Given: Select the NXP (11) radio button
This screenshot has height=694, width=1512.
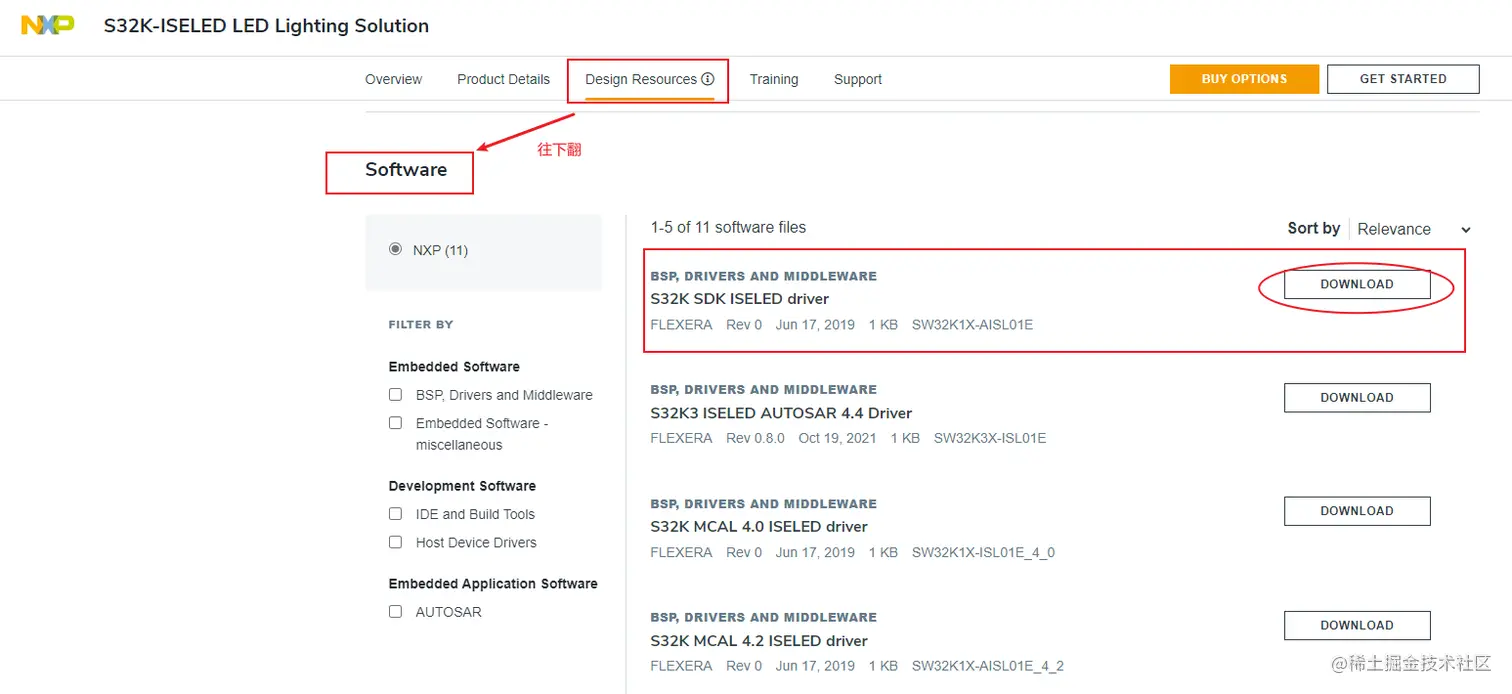Looking at the screenshot, I should (395, 249).
